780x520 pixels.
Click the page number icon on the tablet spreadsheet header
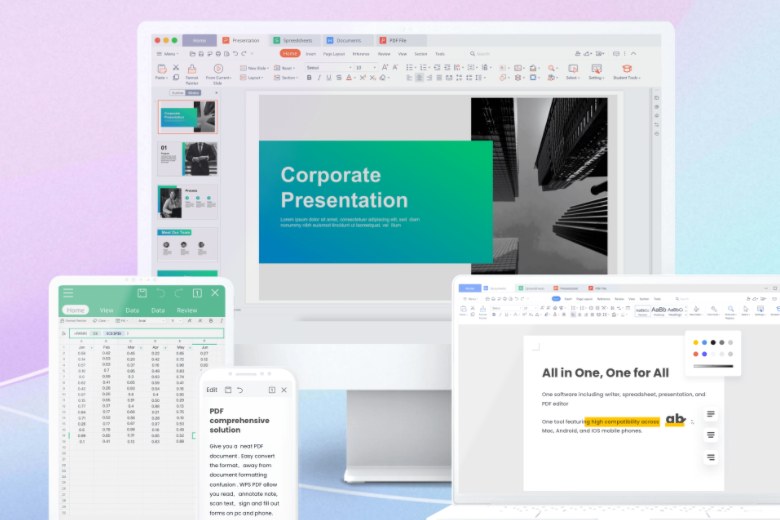click(197, 293)
